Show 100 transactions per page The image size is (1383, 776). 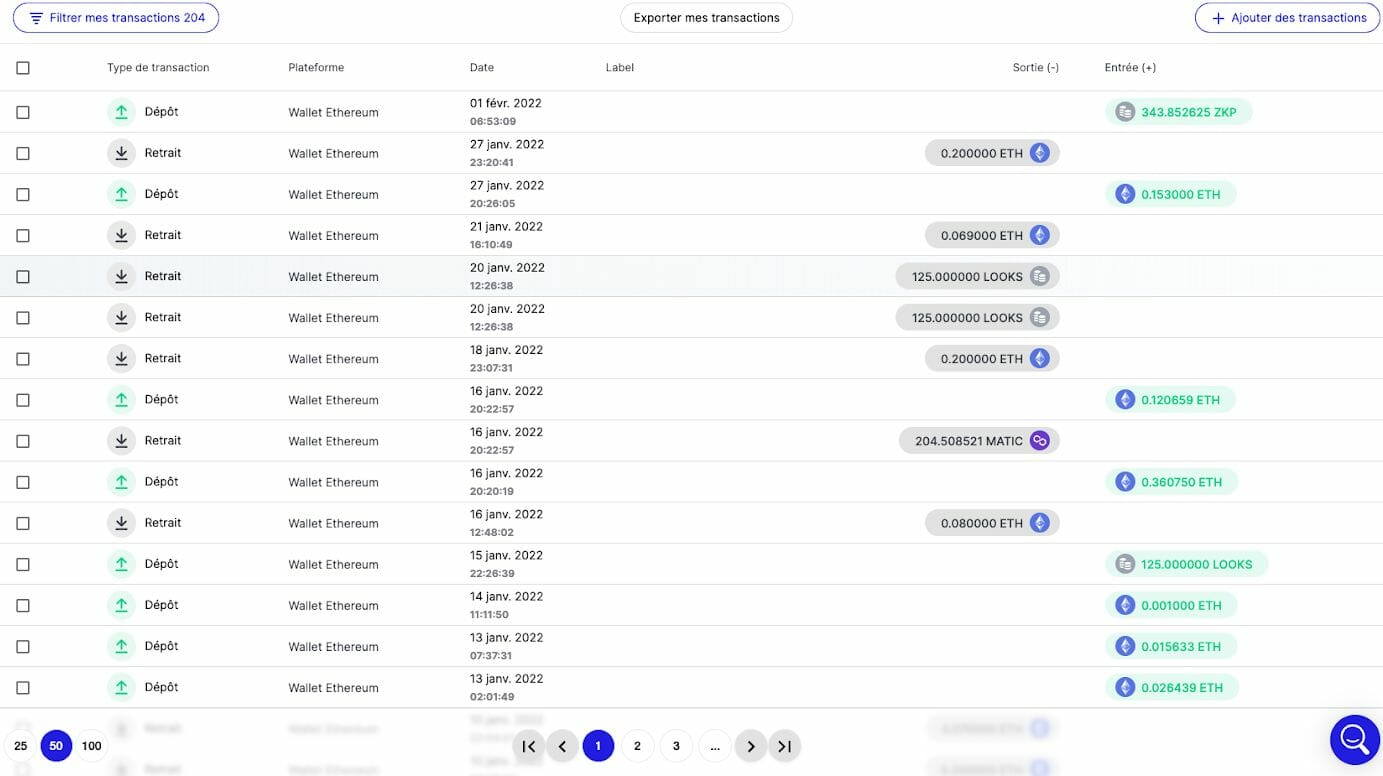pyautogui.click(x=92, y=746)
